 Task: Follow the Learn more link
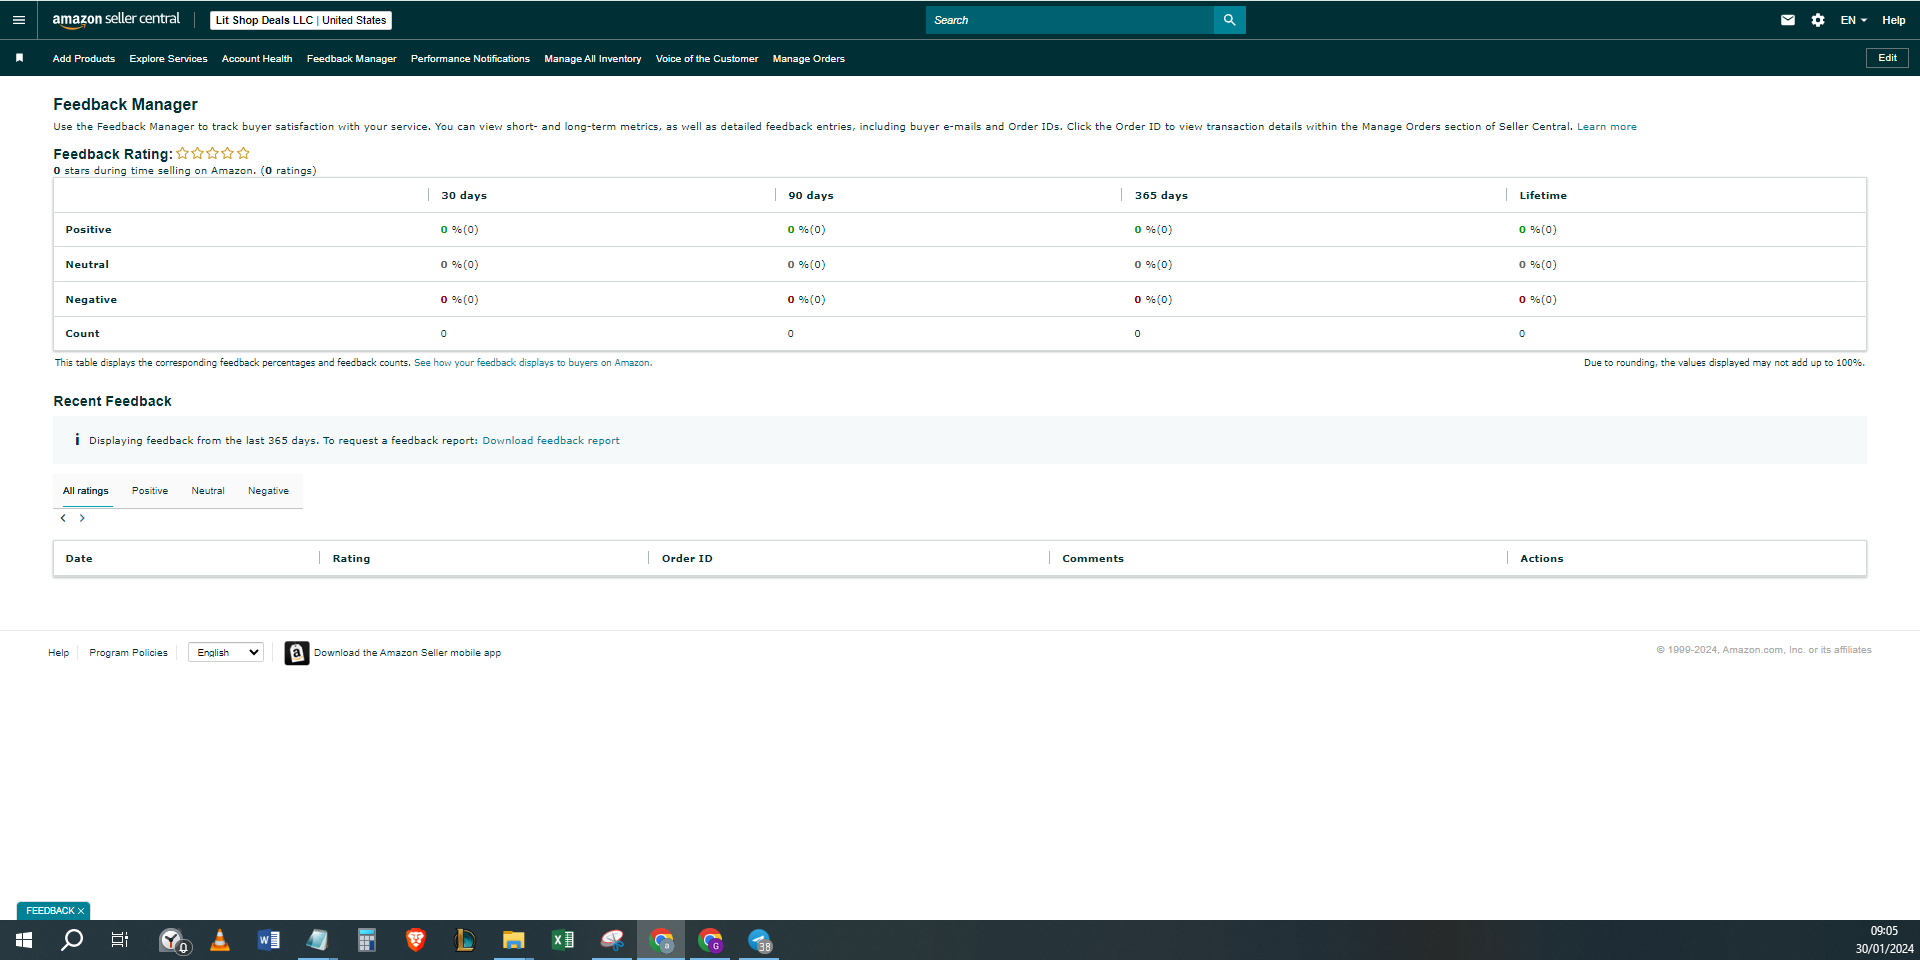point(1607,127)
